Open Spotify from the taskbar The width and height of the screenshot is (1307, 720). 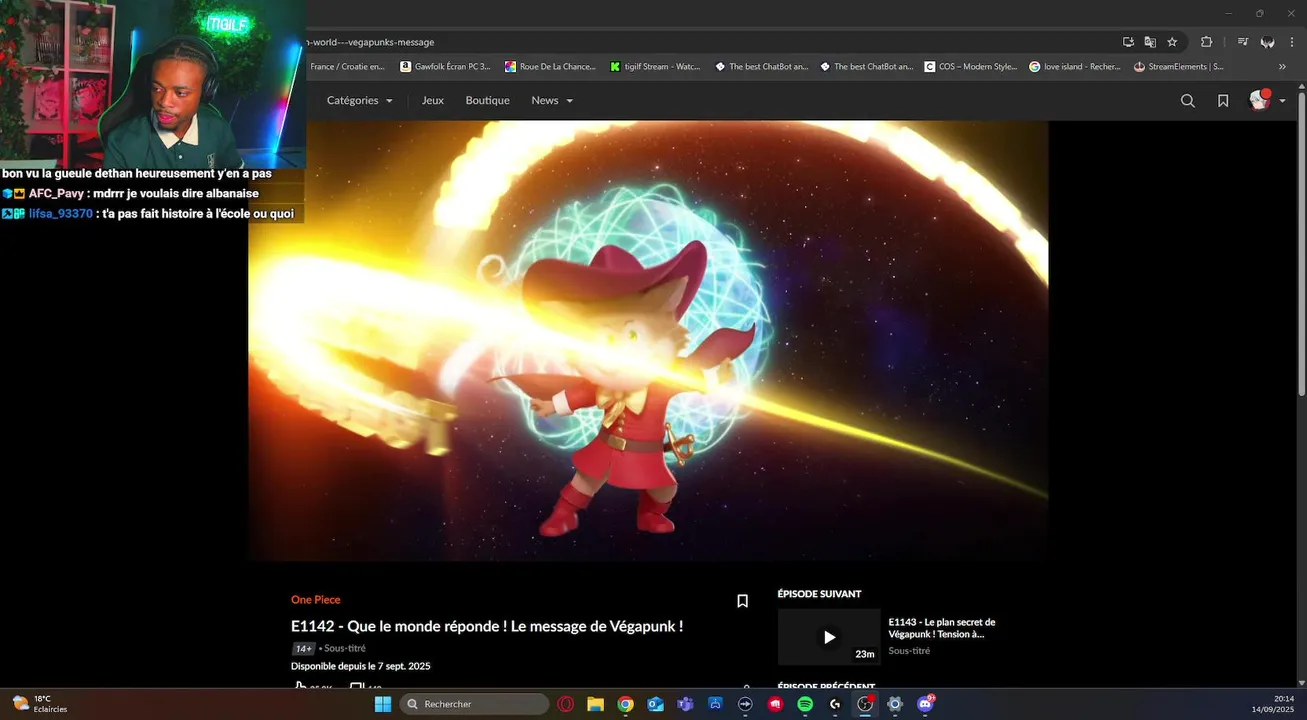tap(805, 704)
